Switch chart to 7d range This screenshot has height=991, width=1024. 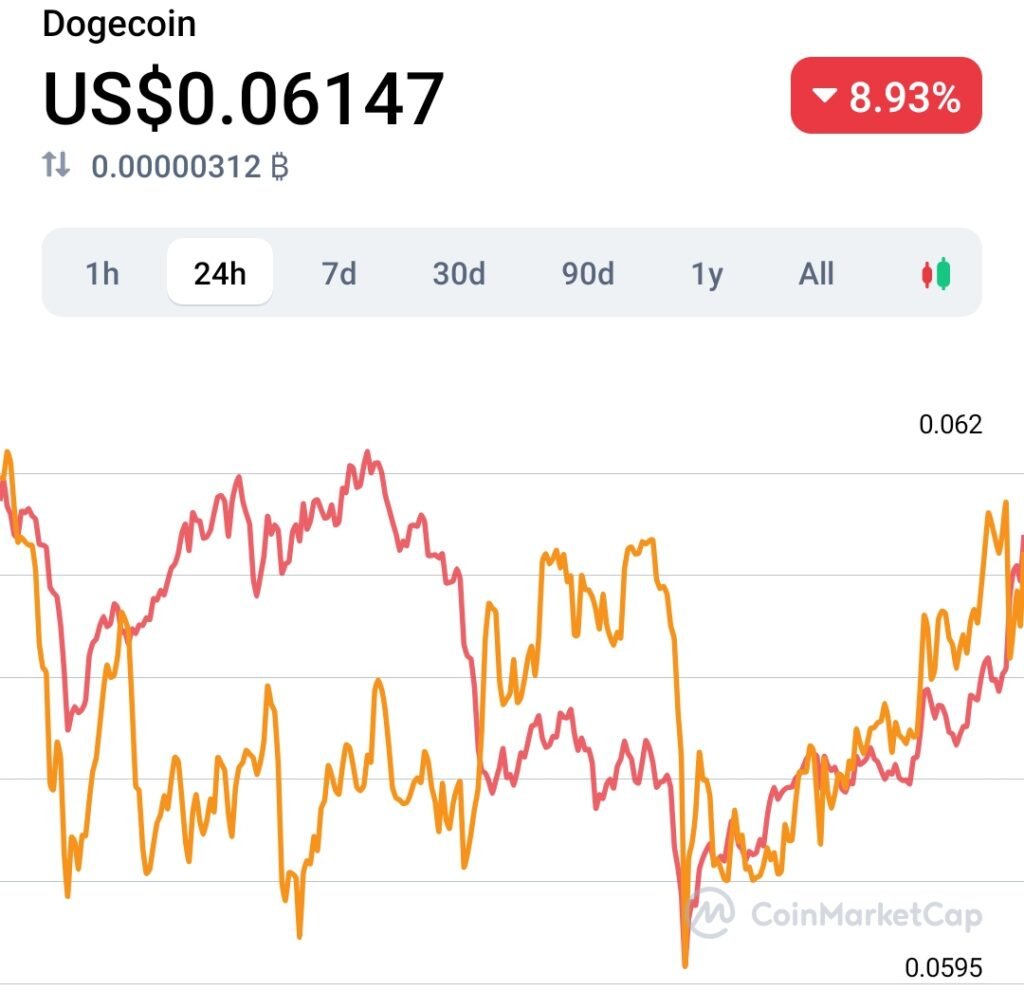[339, 273]
